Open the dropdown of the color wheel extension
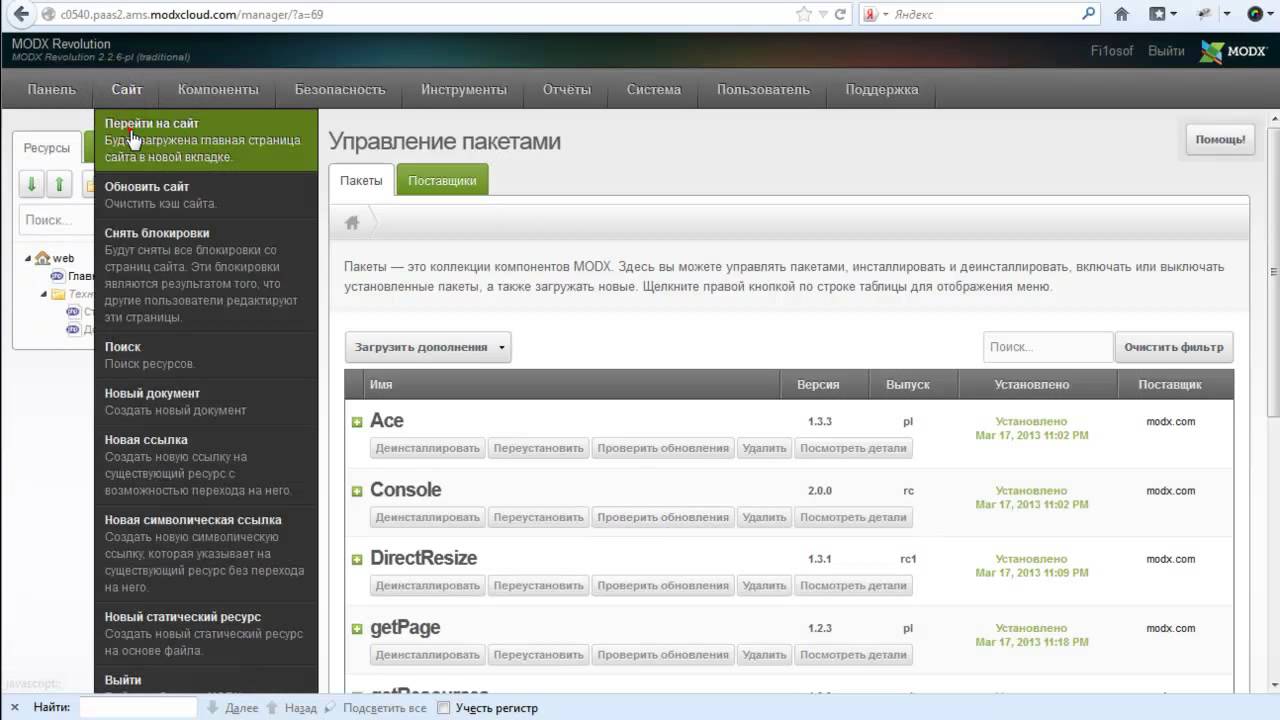This screenshot has height=720, width=1280. click(x=1271, y=15)
